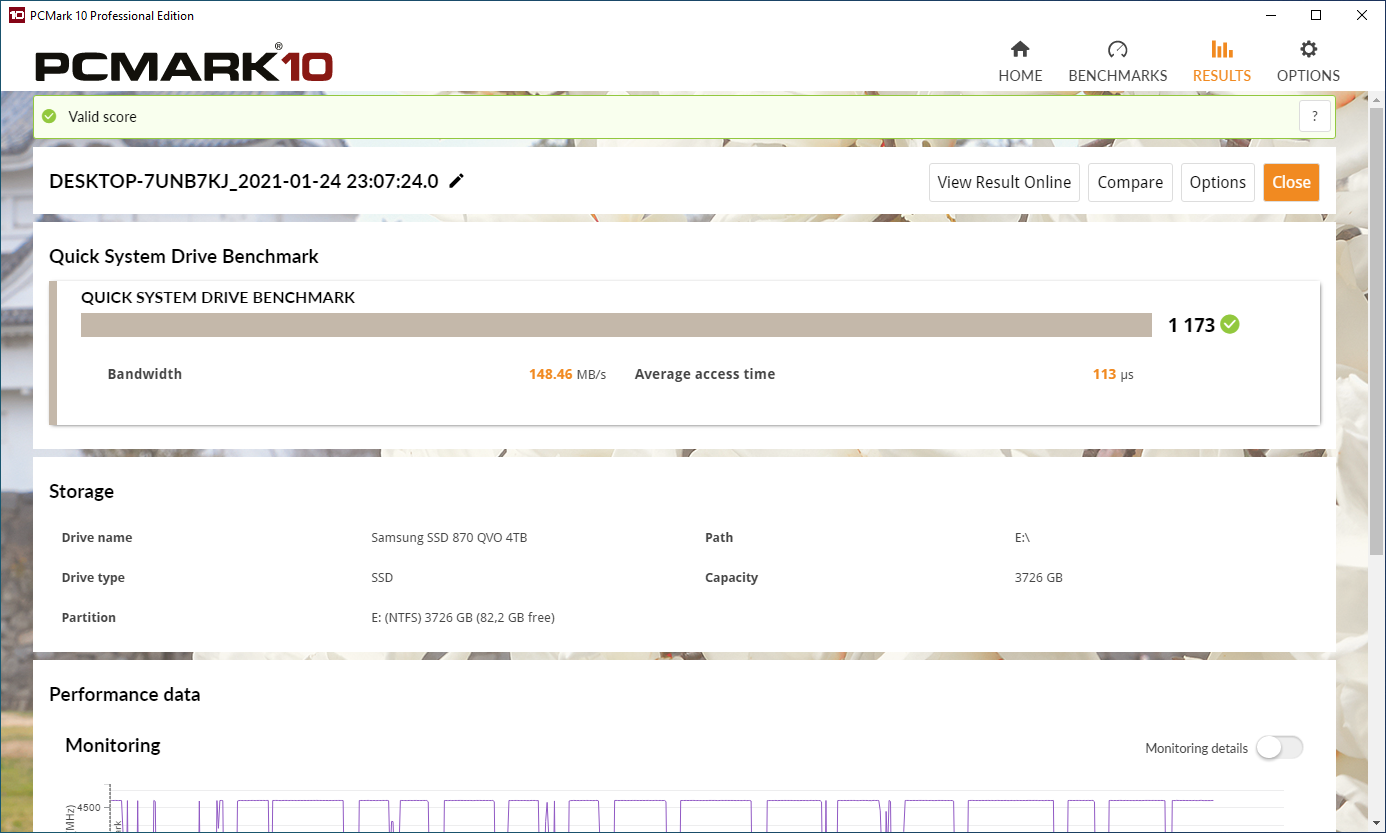Click the scrollbar down arrow
The height and width of the screenshot is (833, 1386).
tap(1377, 824)
